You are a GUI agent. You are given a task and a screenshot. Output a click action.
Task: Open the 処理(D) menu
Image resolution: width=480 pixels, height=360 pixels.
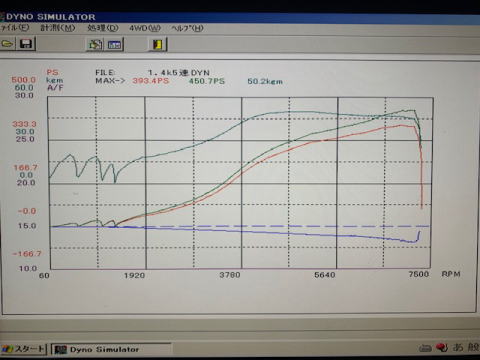pyautogui.click(x=103, y=28)
